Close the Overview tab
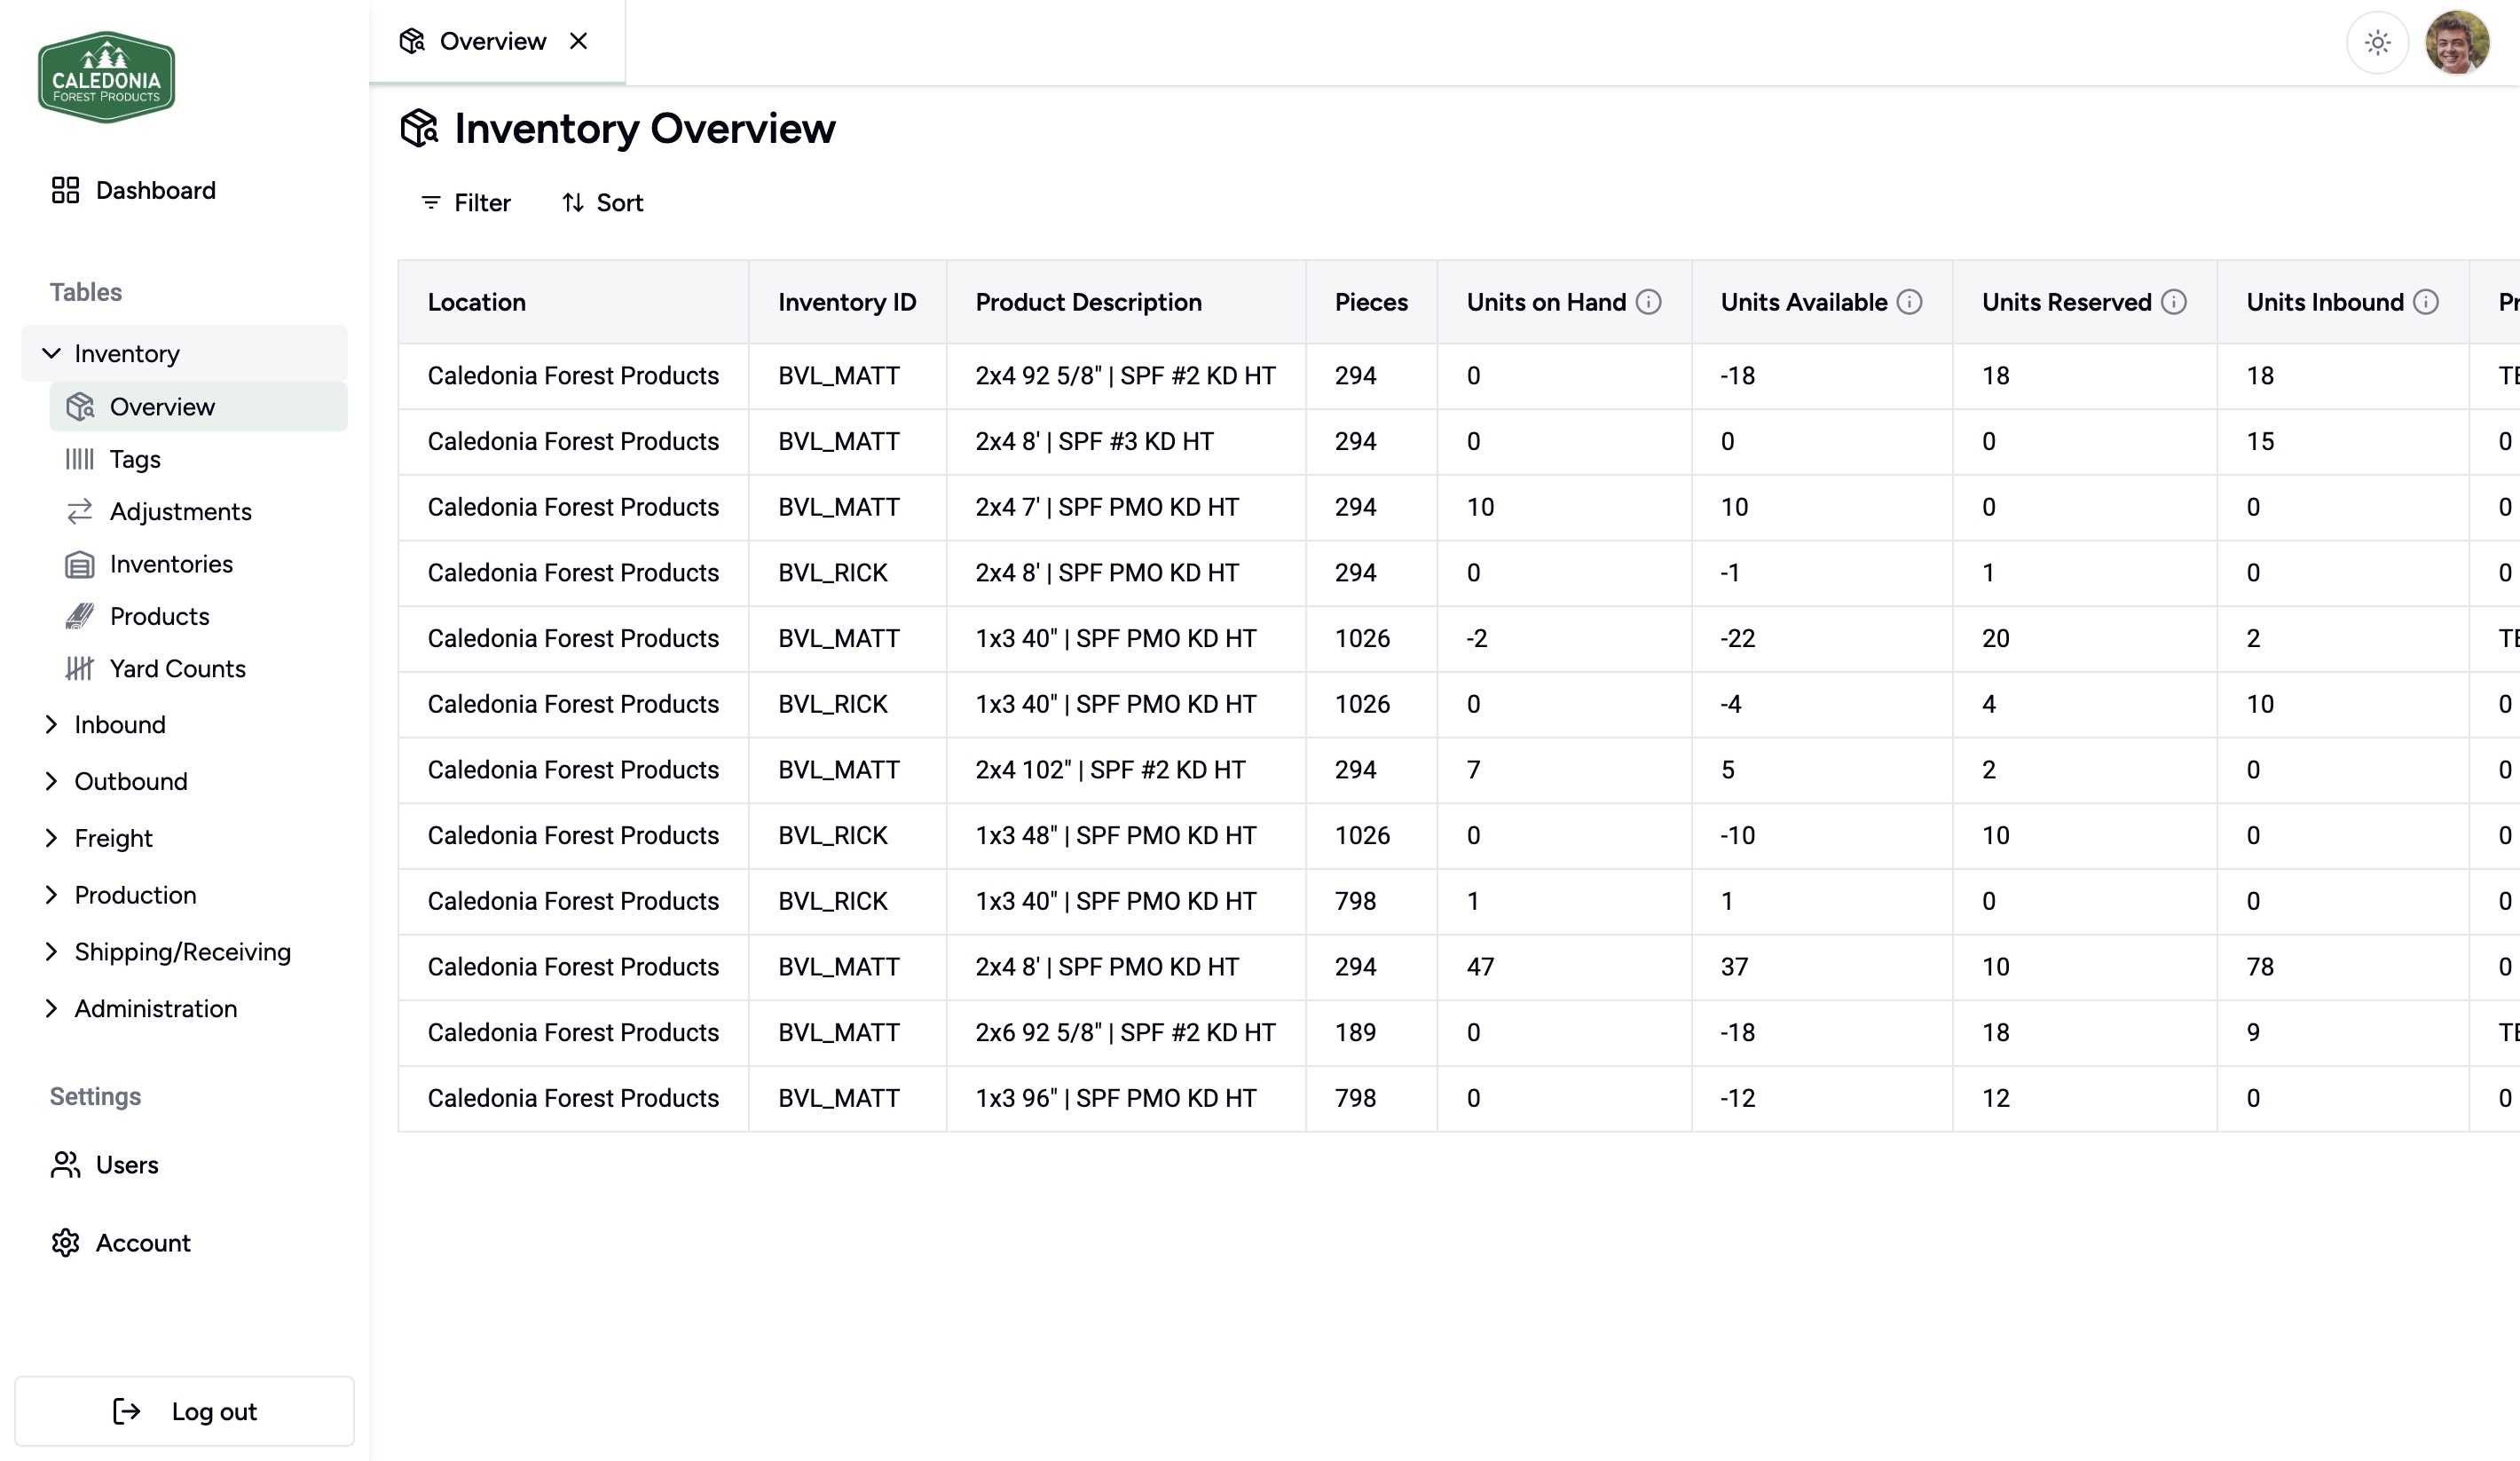 pyautogui.click(x=579, y=41)
